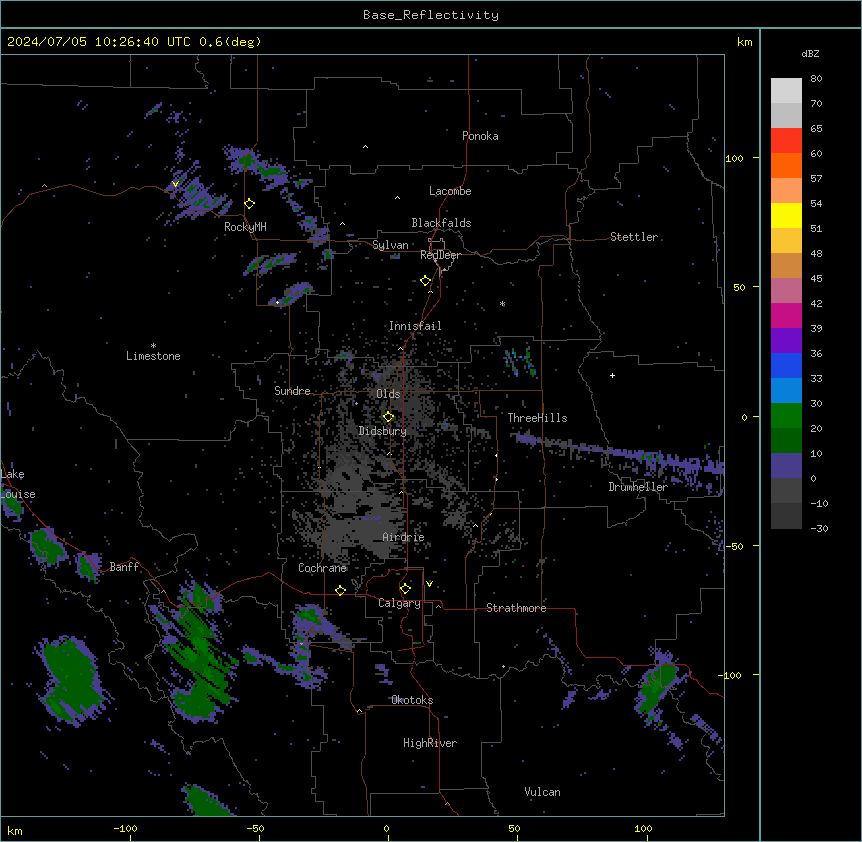This screenshot has height=842, width=862.
Task: Click the dark orange 60 dBZ legend swatch
Action: click(x=786, y=165)
